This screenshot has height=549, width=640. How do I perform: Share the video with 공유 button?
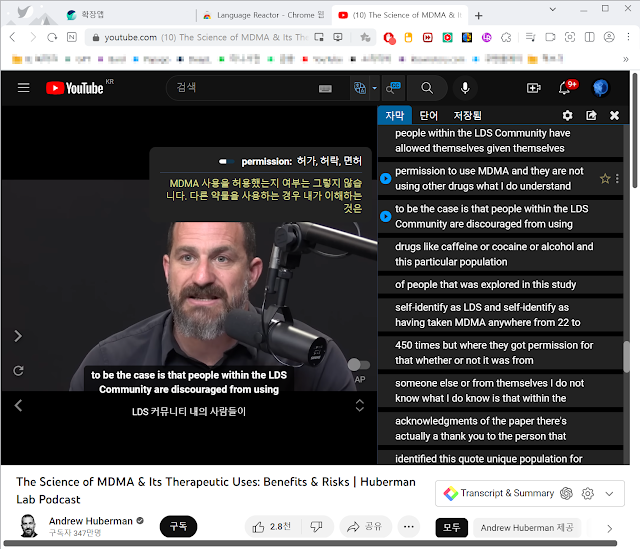[365, 527]
